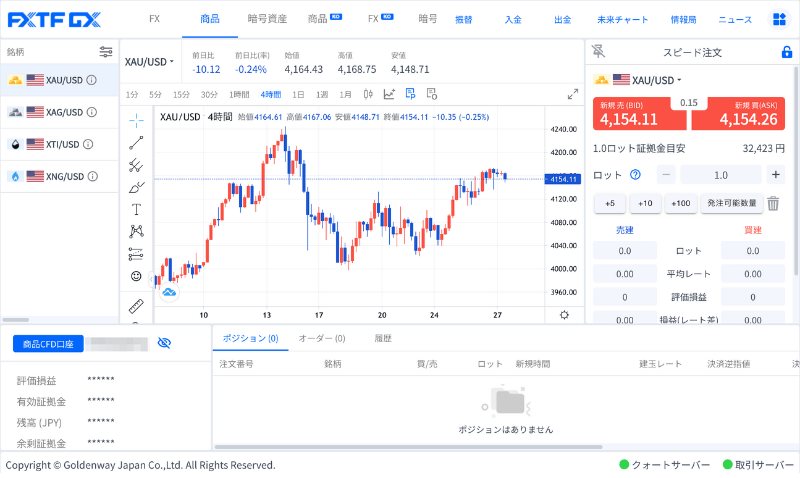Open the XAU/USD chart symbol dropdown
800x478 pixels.
pyautogui.click(x=149, y=62)
